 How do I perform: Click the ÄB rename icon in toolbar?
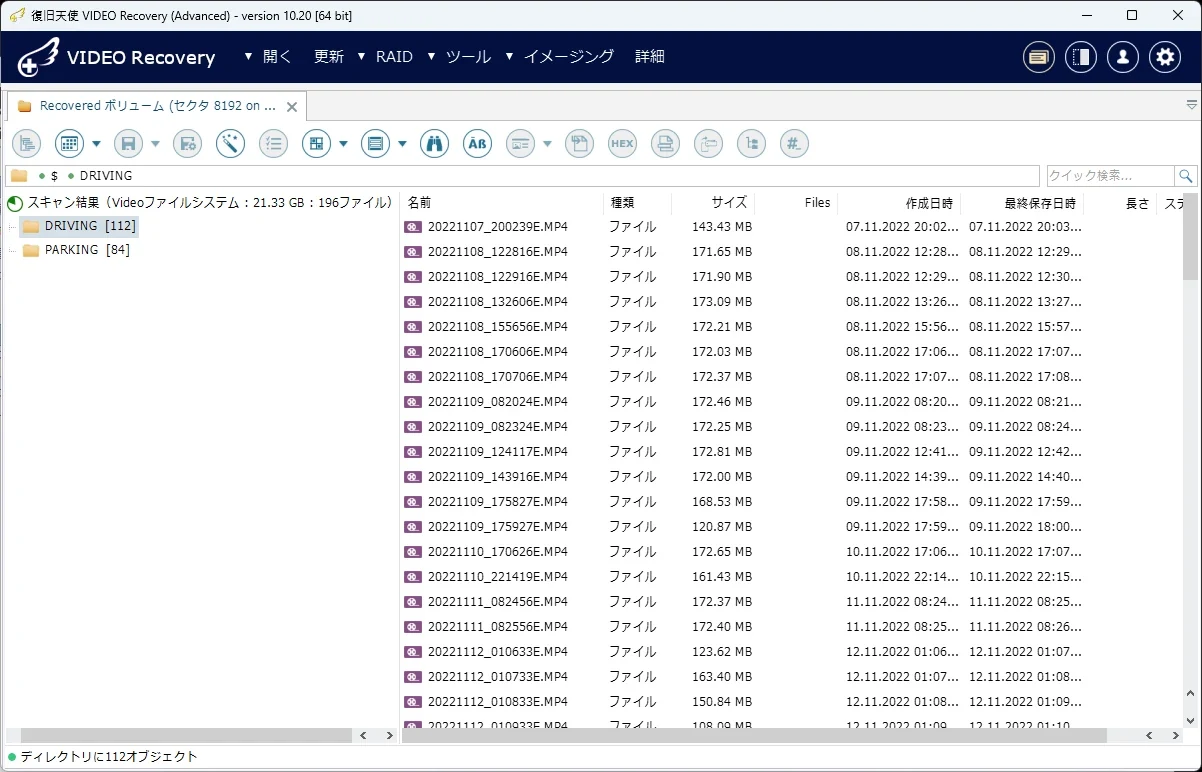[x=479, y=144]
